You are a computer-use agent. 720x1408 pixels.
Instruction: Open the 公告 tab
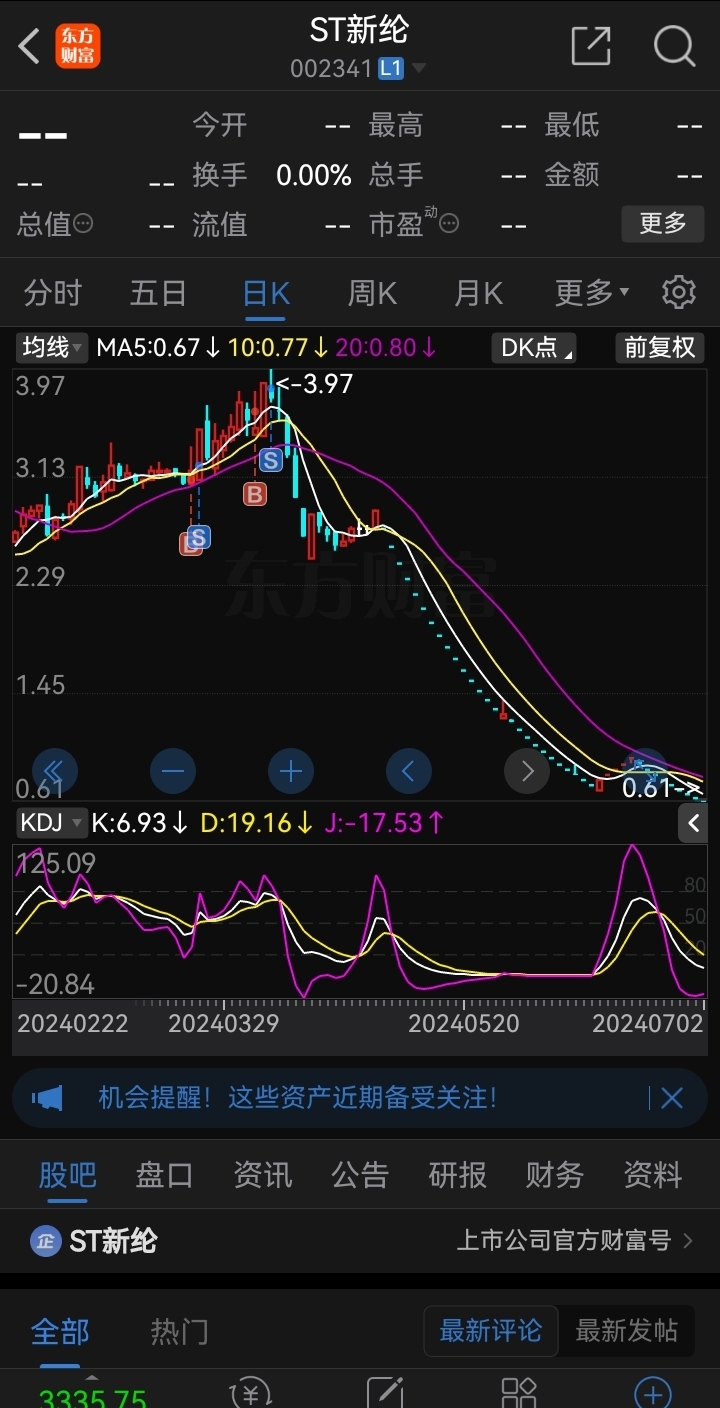360,1174
